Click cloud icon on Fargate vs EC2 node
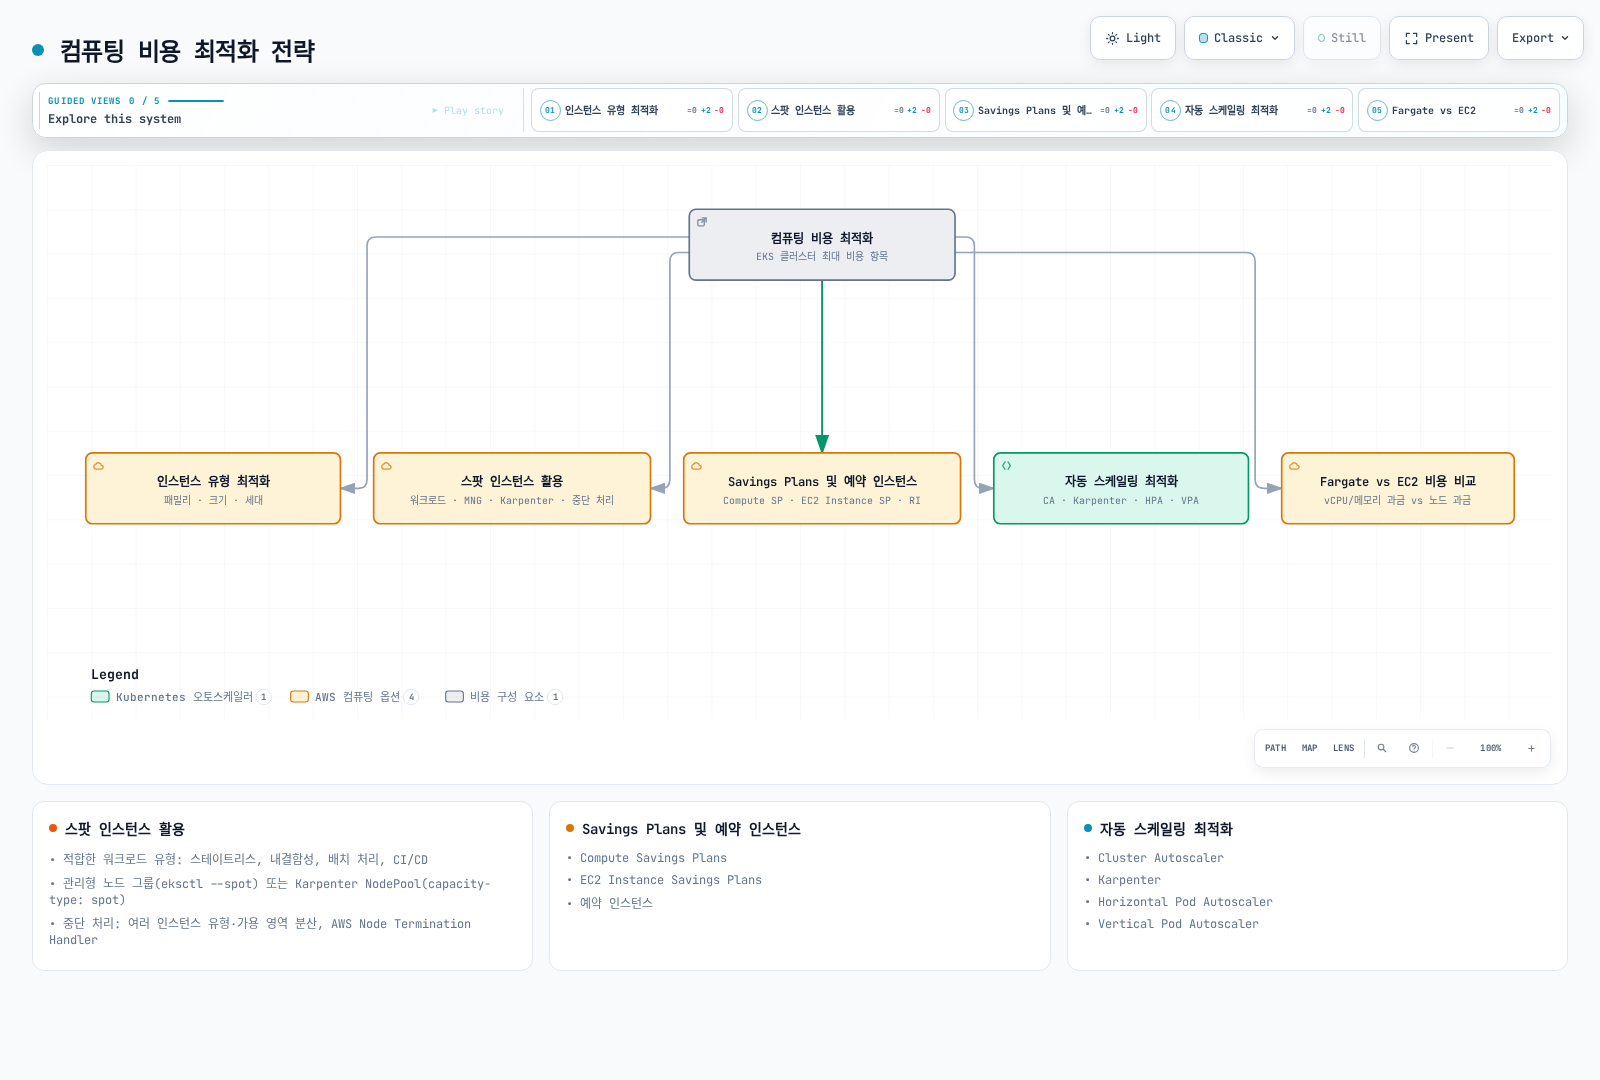1600x1080 pixels. click(1294, 466)
